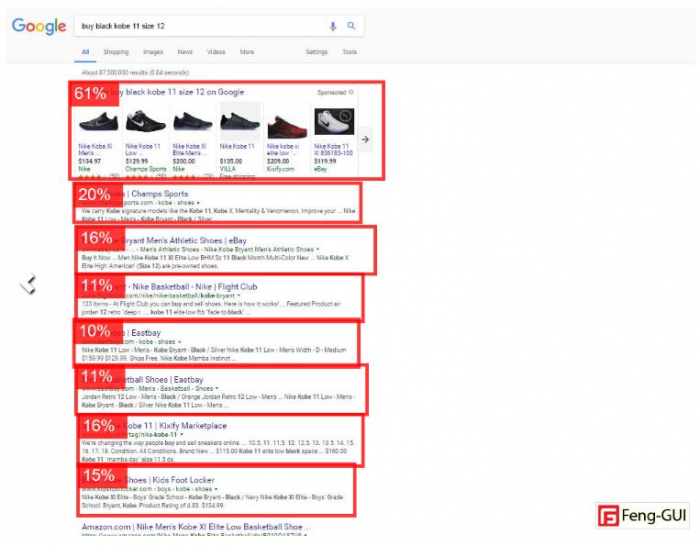Open Tools in the search bar
700x546 pixels.
tap(350, 52)
